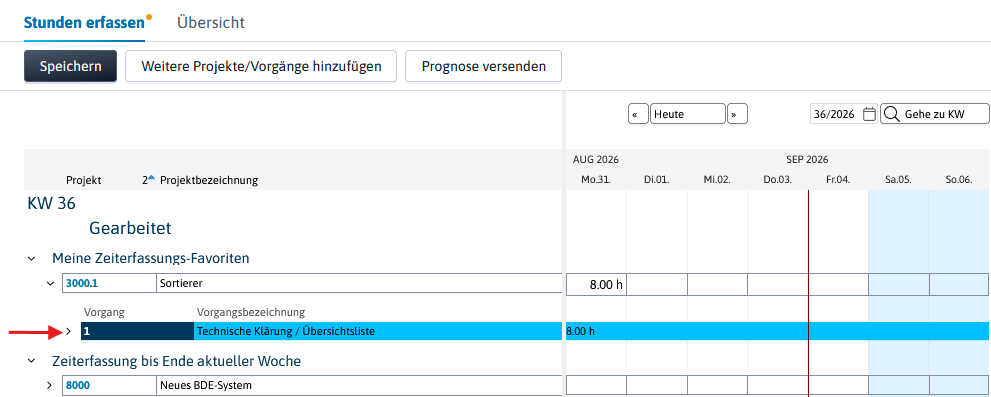
Task: Click the KW 36 heading
Action: [51, 204]
